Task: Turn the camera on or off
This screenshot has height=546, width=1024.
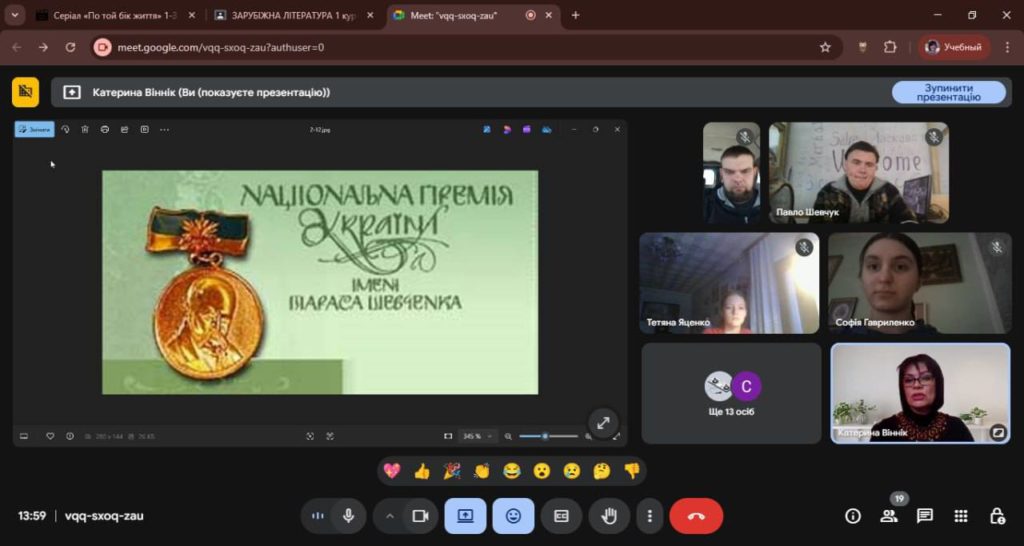Action: click(421, 516)
